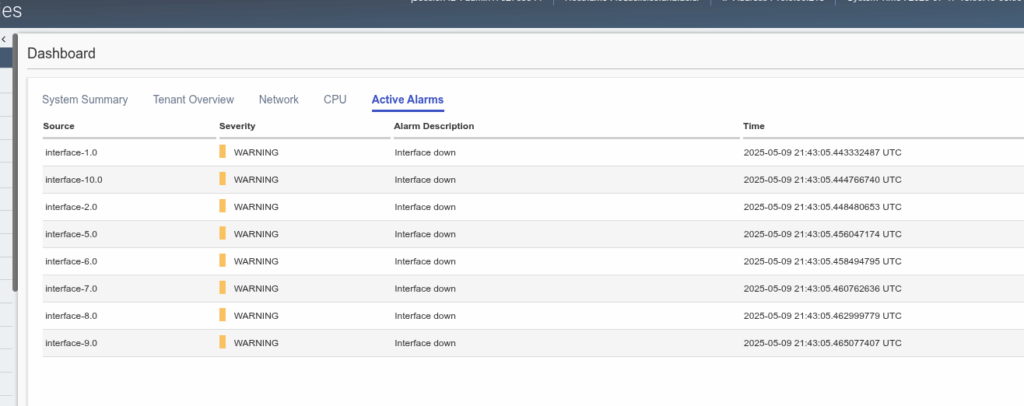Sort alarms by the Severity column header
1024x406 pixels.
237,126
